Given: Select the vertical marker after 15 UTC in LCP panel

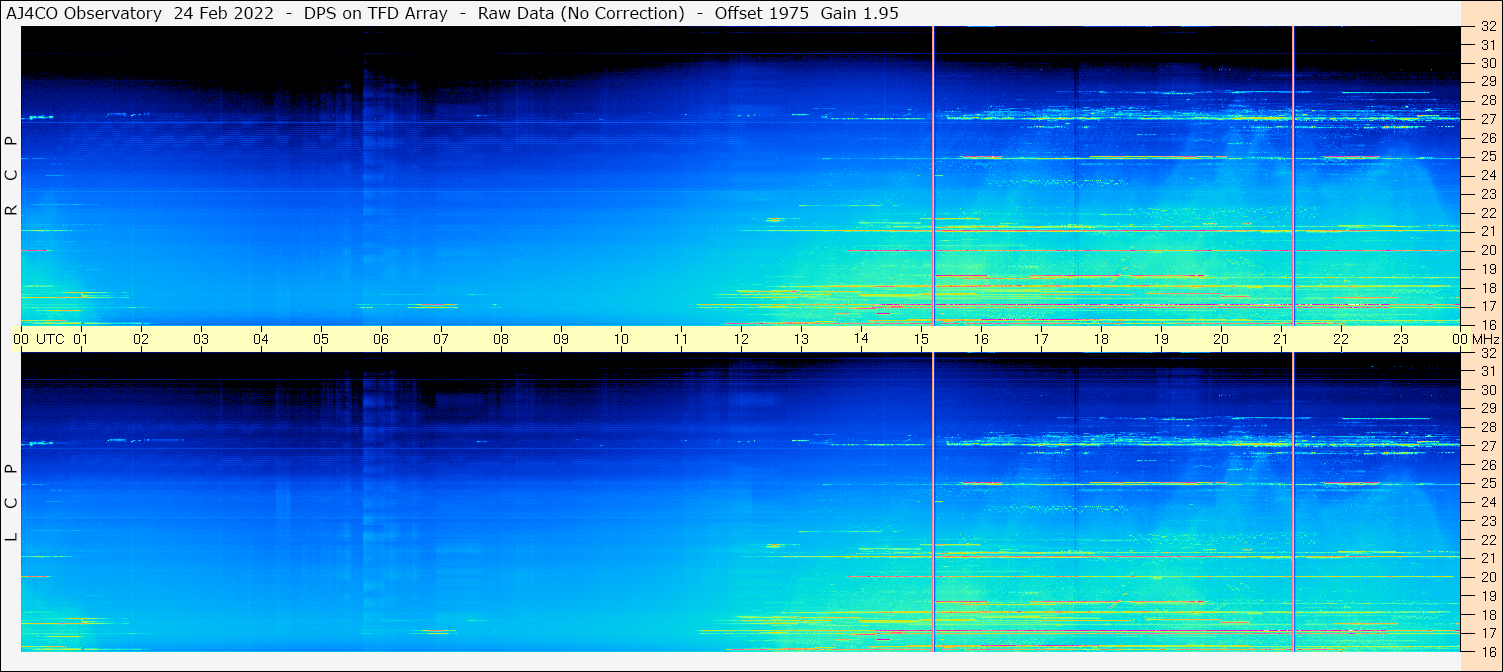Looking at the screenshot, I should pos(933,502).
